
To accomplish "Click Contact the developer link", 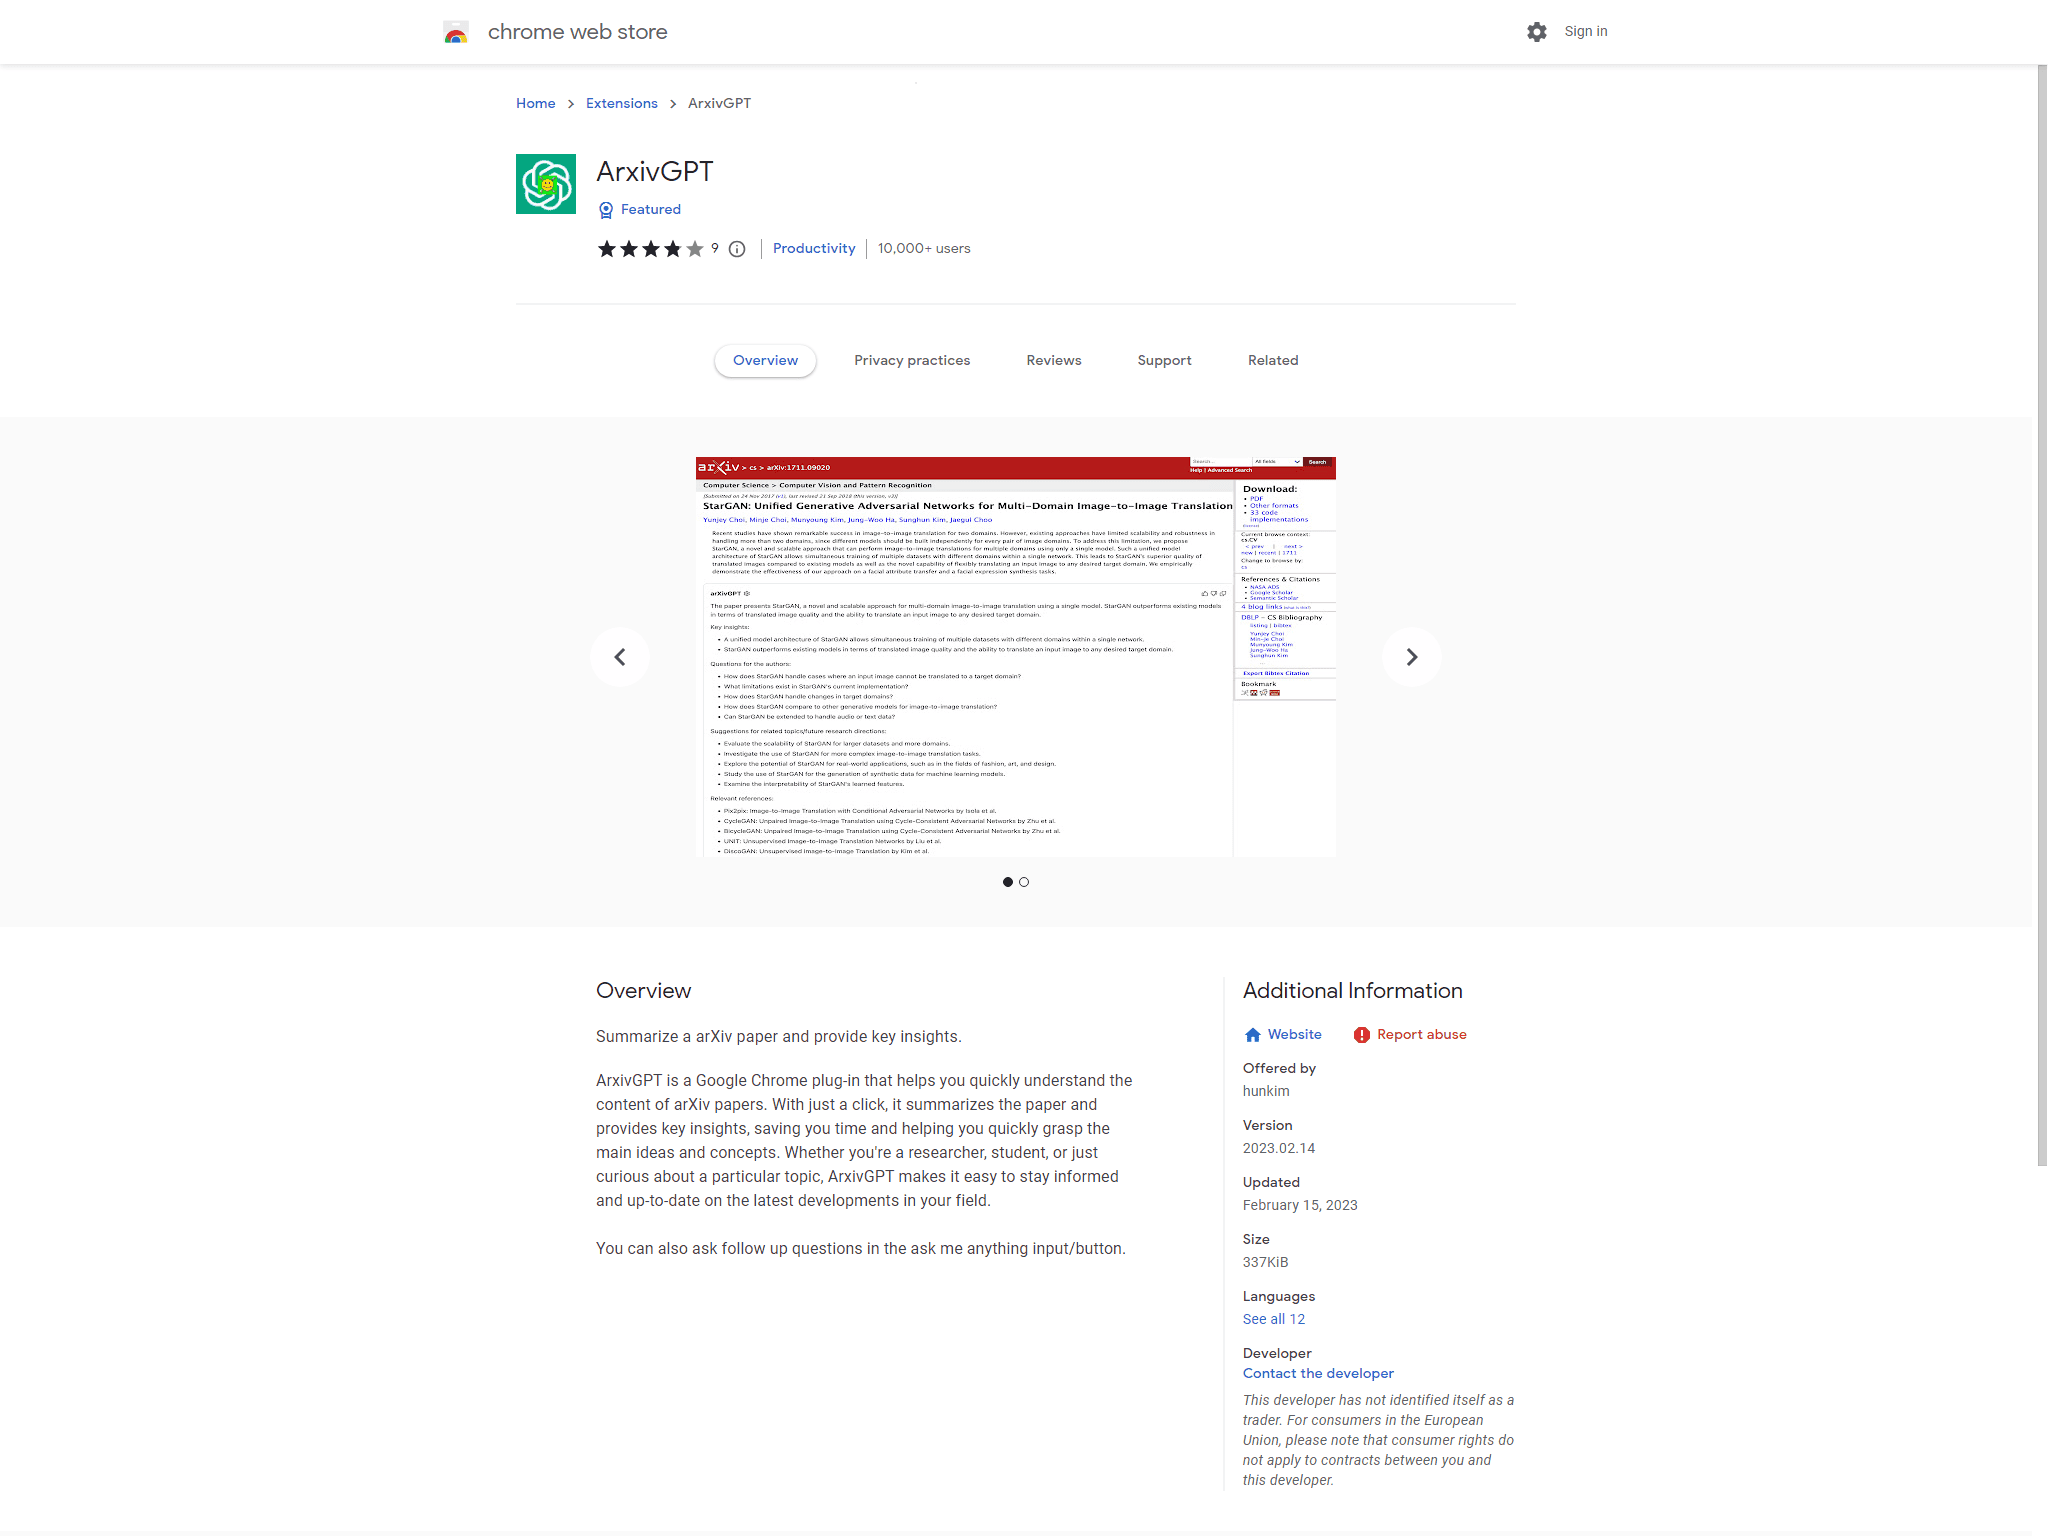I will pyautogui.click(x=1318, y=1374).
